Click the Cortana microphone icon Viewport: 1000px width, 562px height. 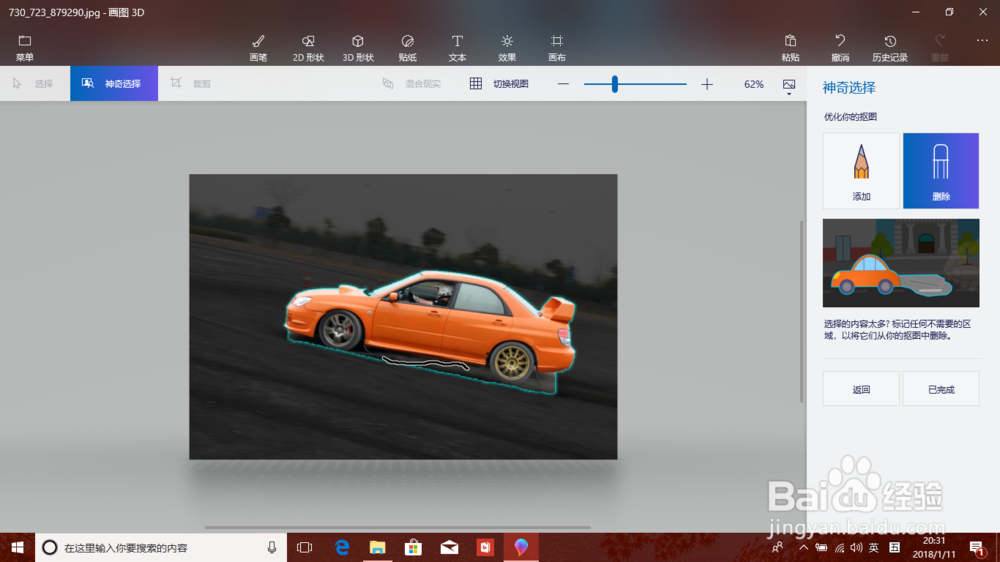tap(272, 547)
